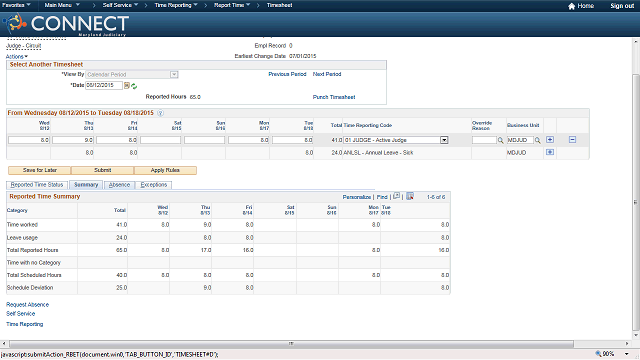Click Sign out link
This screenshot has width=640, height=360.
click(x=622, y=6)
